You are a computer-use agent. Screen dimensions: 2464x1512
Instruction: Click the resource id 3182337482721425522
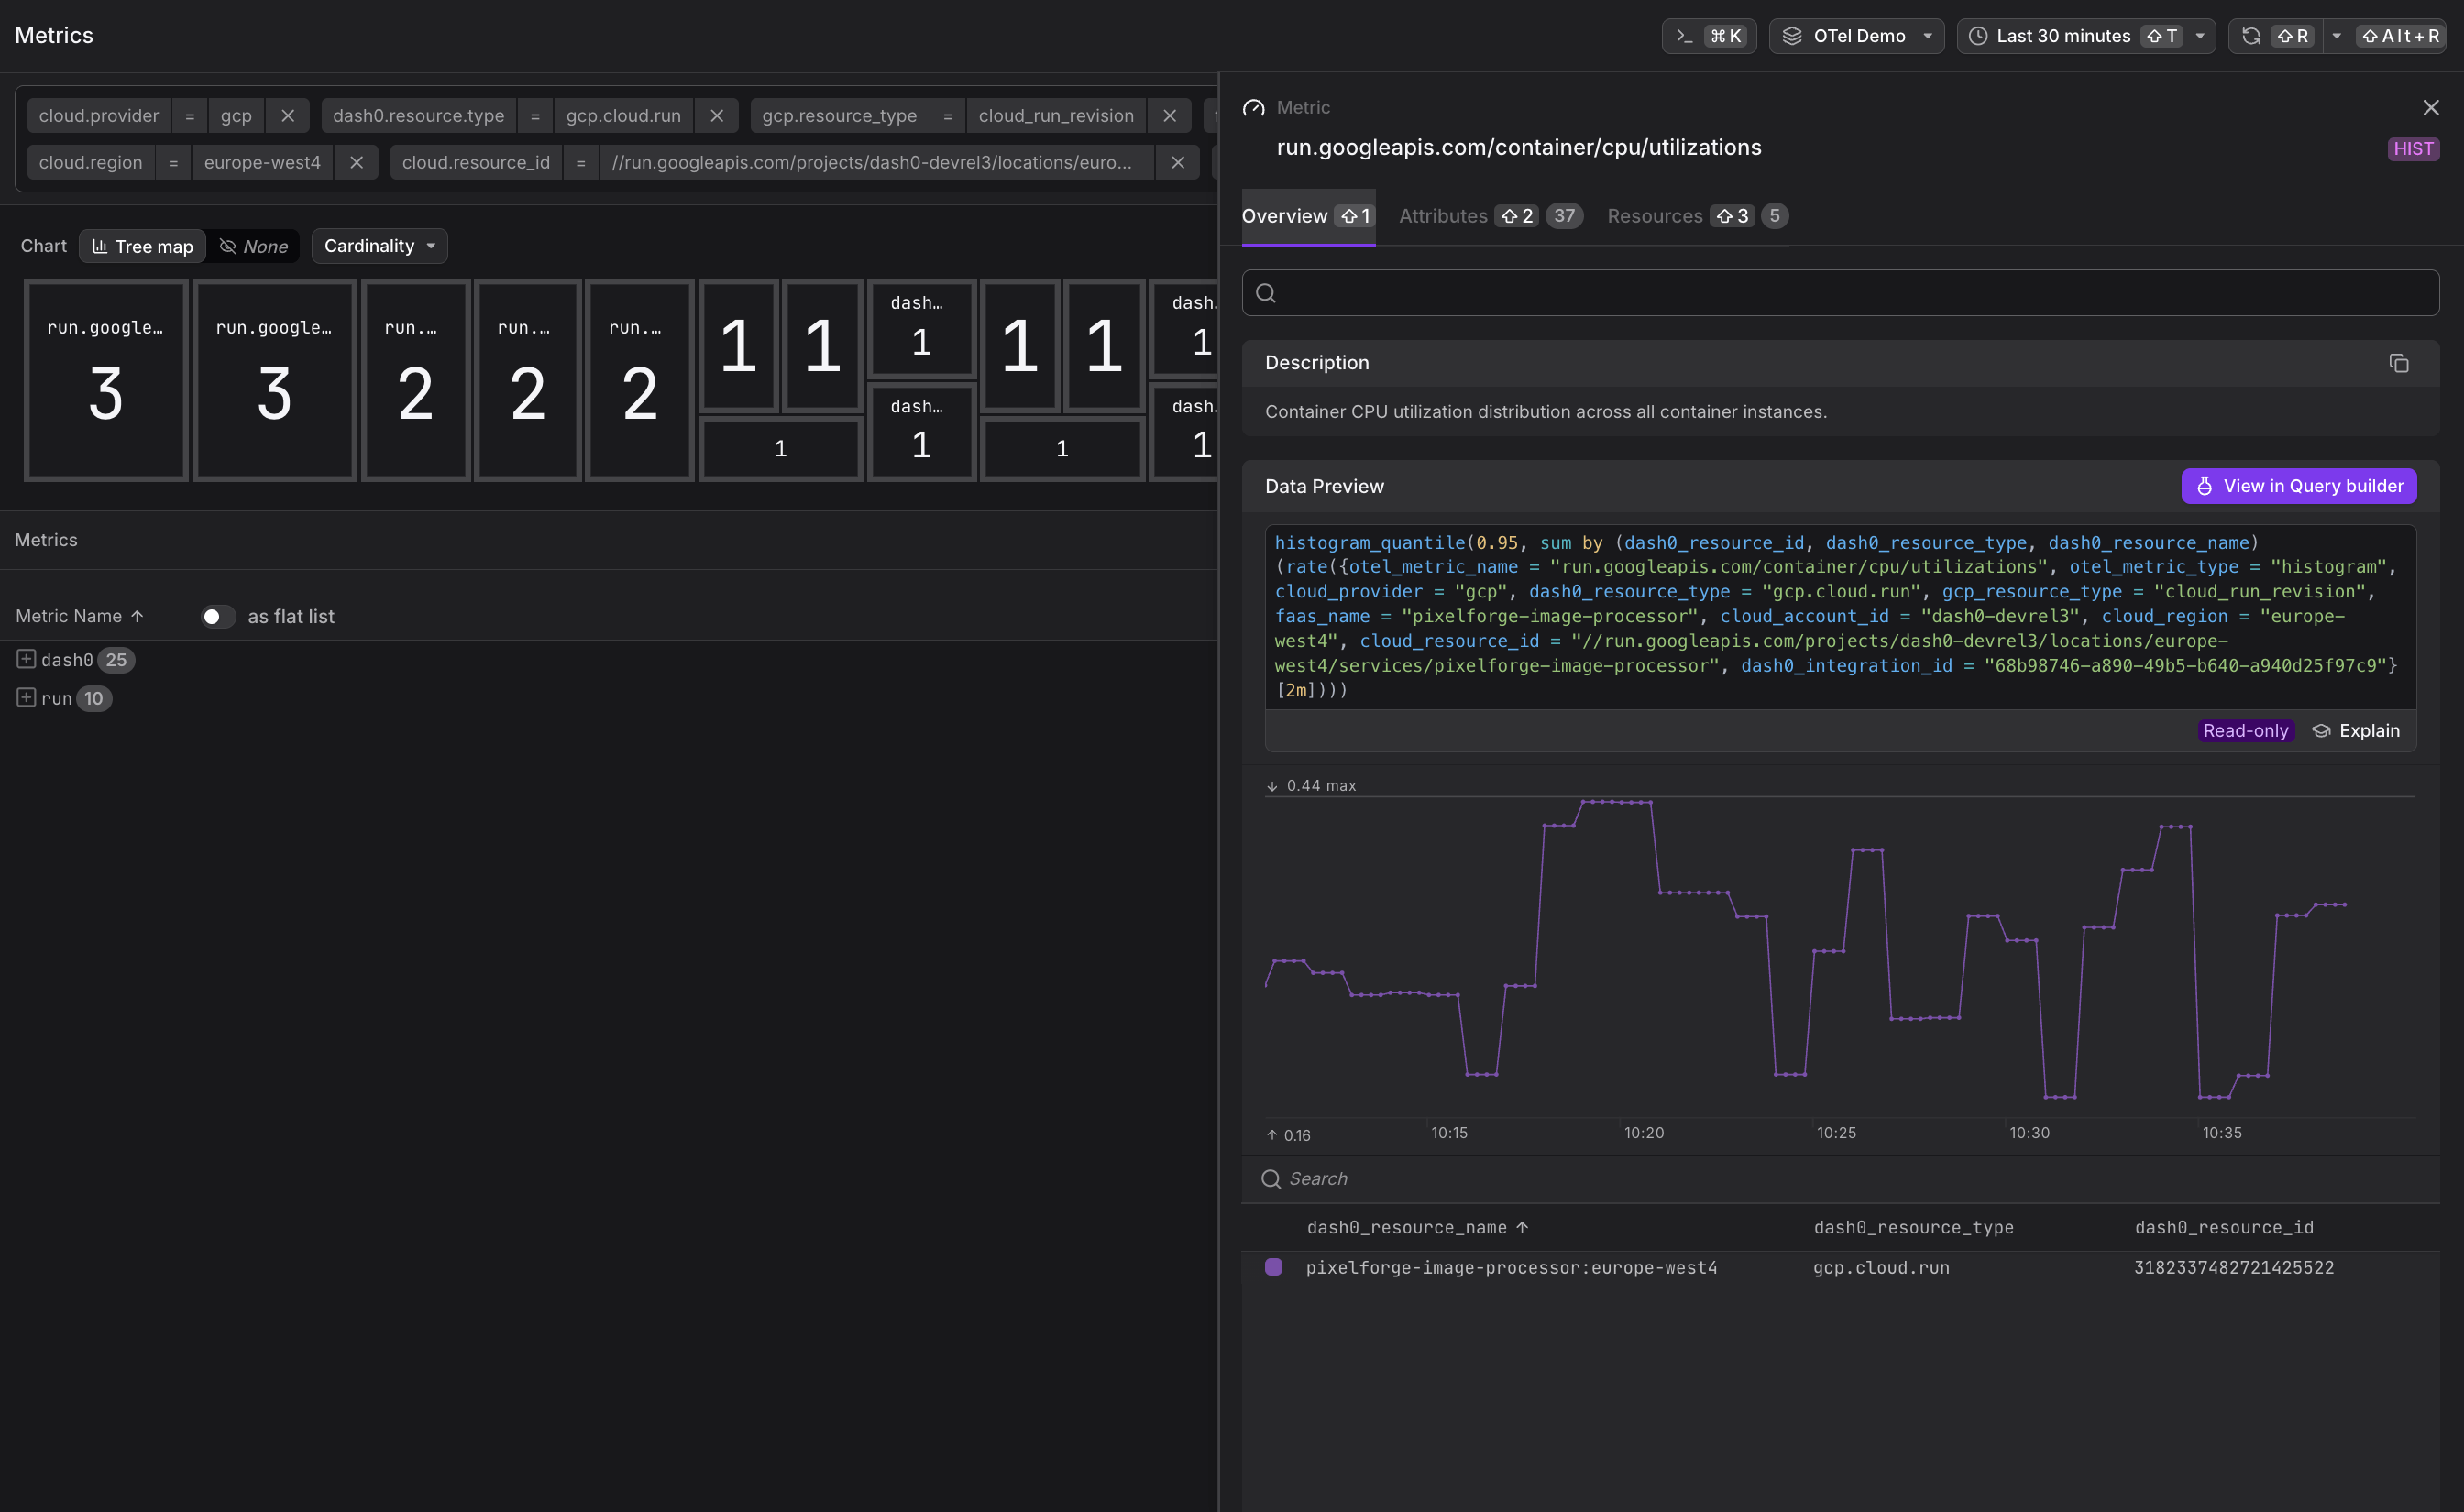click(x=2233, y=1268)
